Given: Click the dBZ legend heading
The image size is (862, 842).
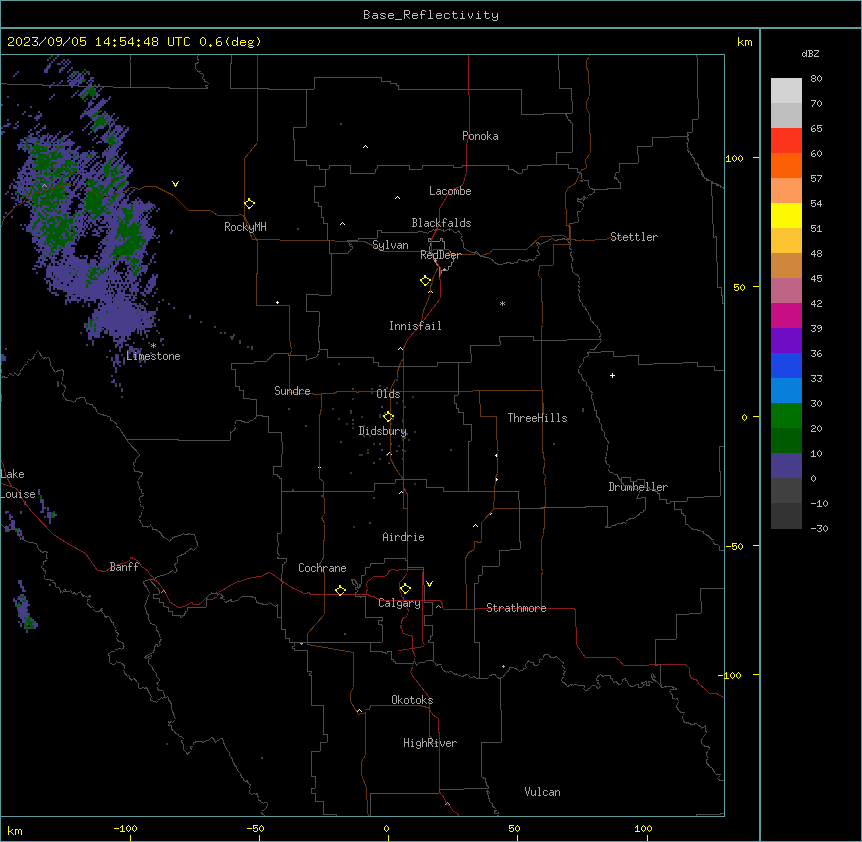Looking at the screenshot, I should (x=810, y=53).
